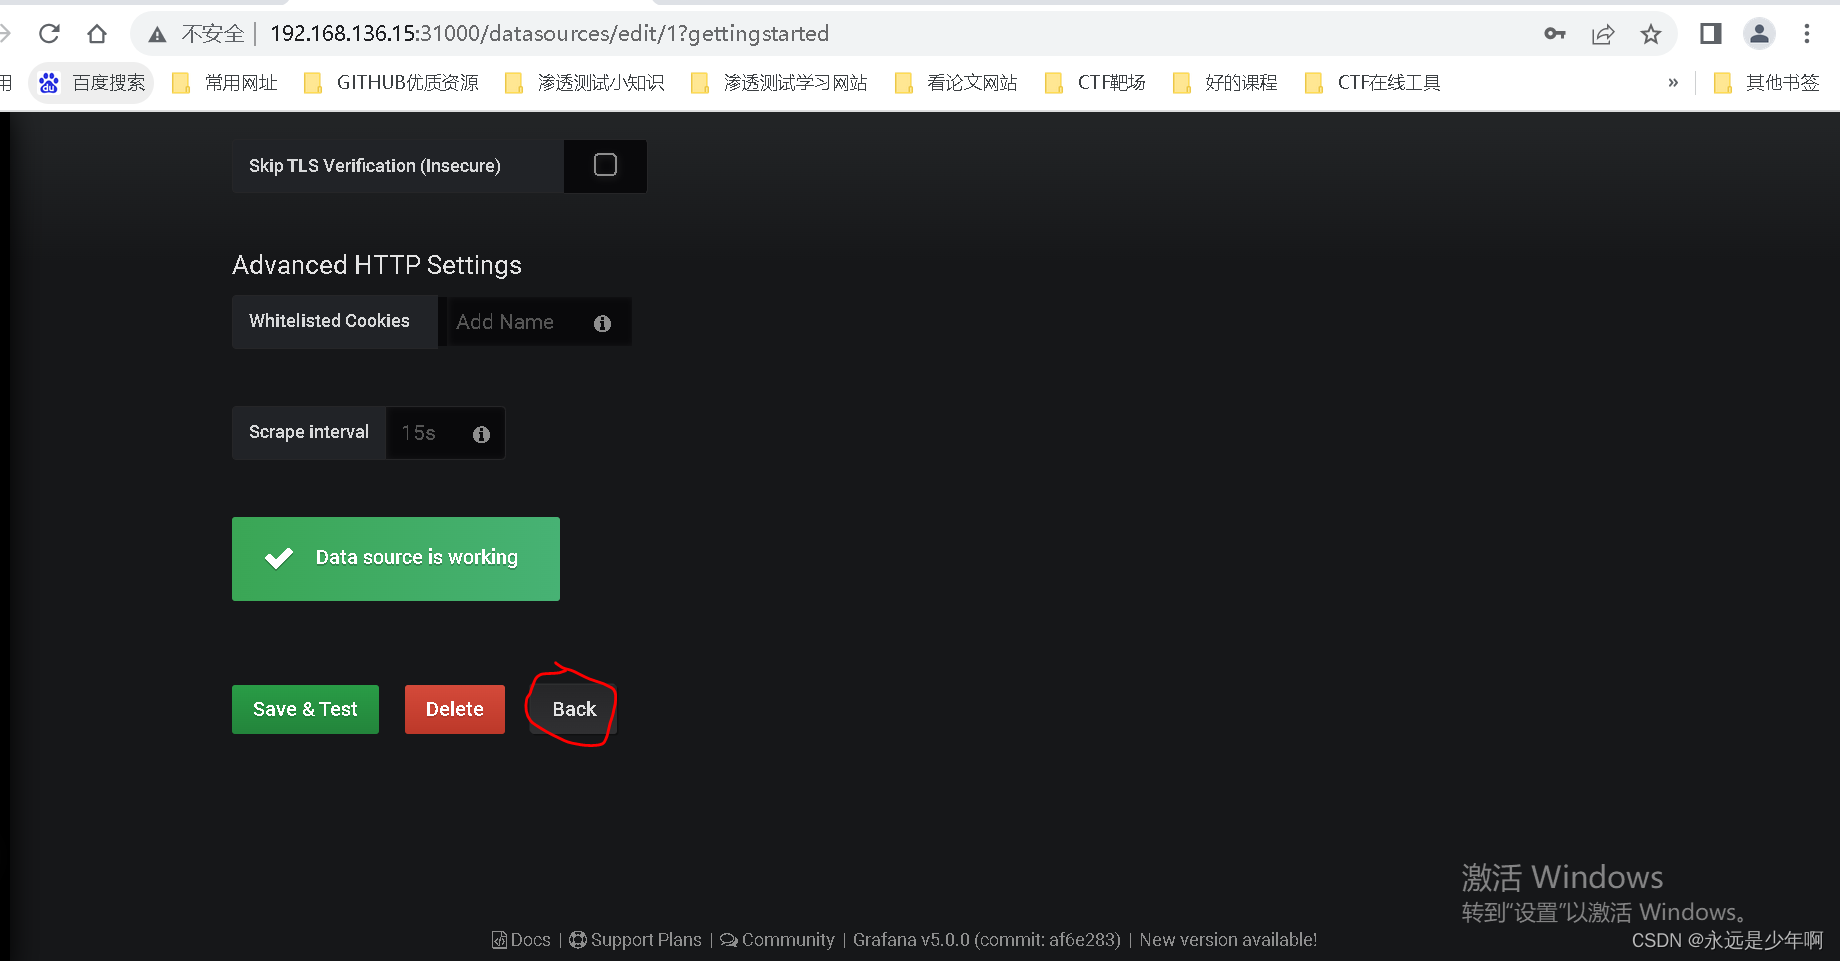
Task: Open 常用网址 bookmark folder
Action: [x=224, y=83]
